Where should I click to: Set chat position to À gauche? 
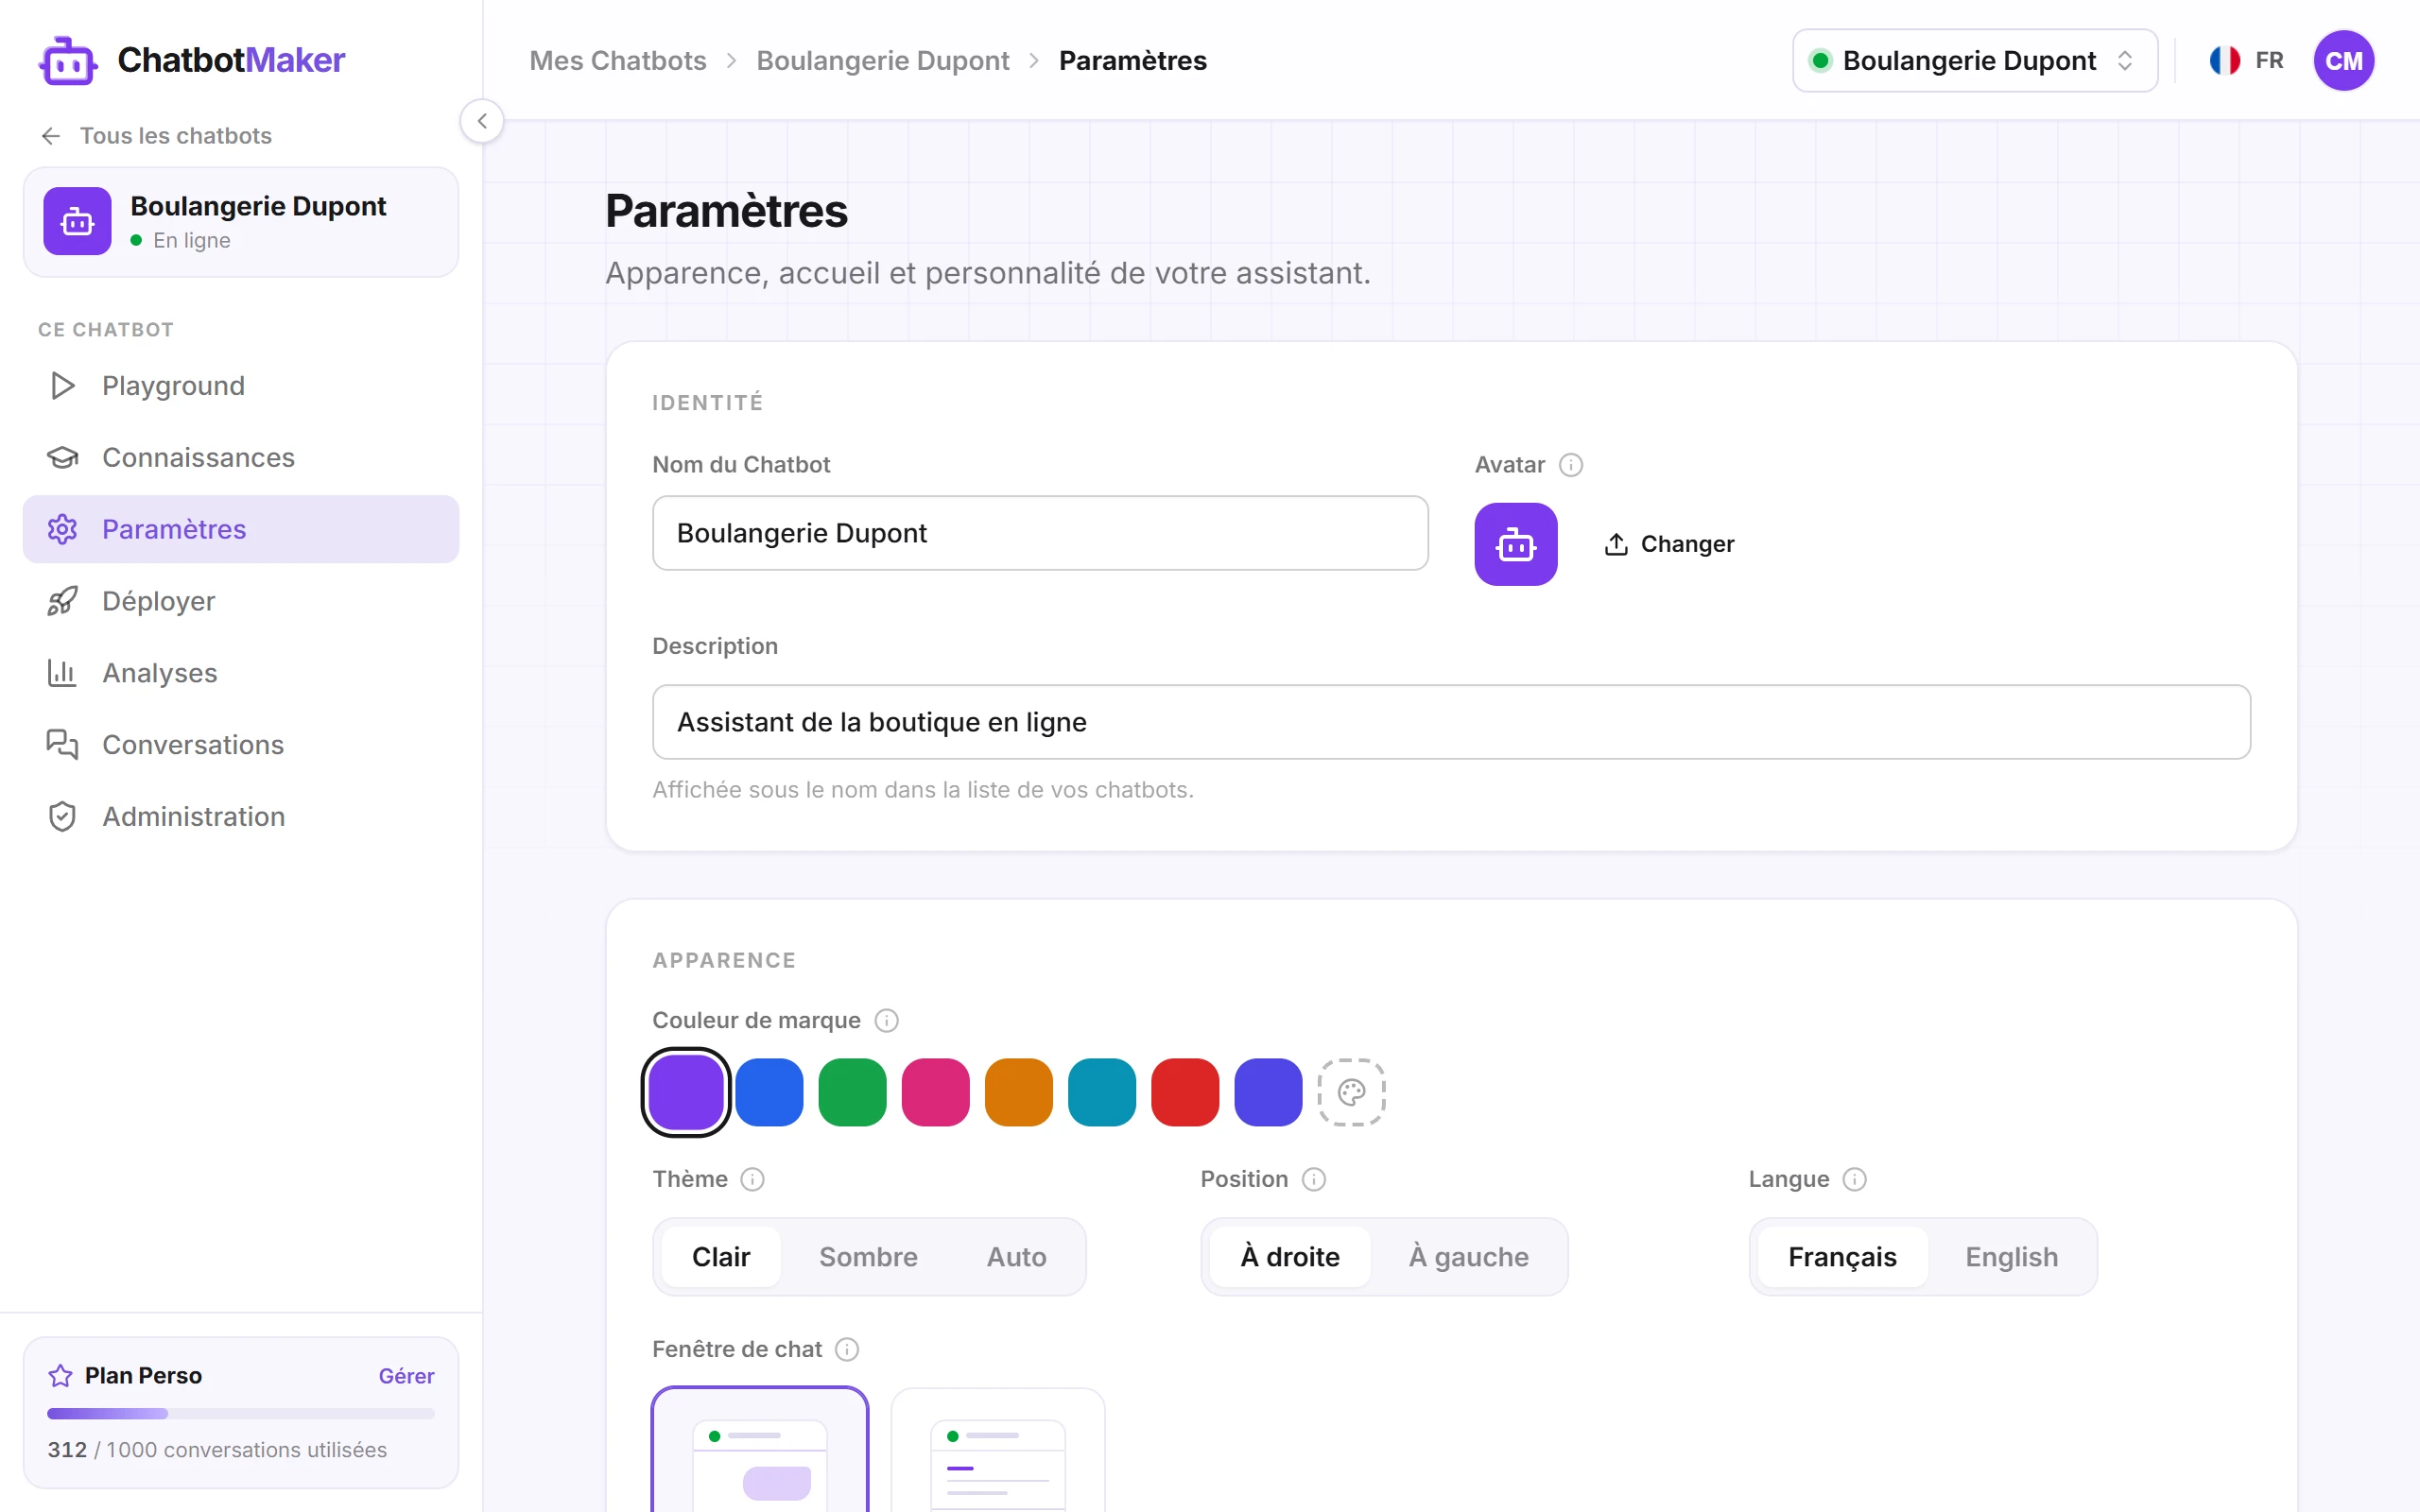(1468, 1257)
